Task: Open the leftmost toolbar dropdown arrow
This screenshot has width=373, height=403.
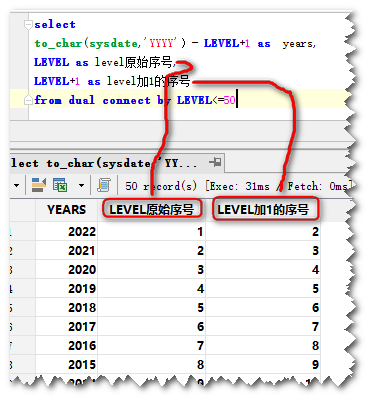Action: click(16, 185)
